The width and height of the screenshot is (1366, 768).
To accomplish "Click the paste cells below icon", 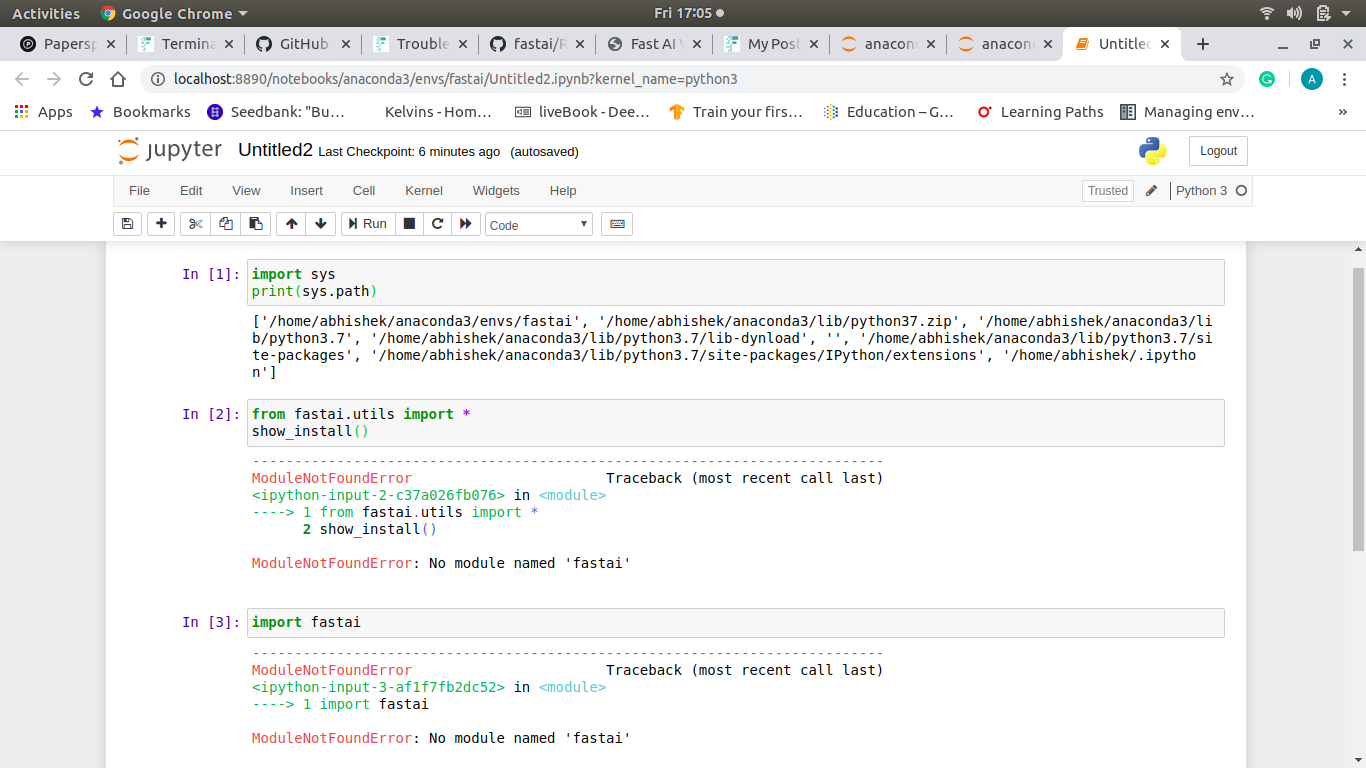I will click(x=256, y=224).
